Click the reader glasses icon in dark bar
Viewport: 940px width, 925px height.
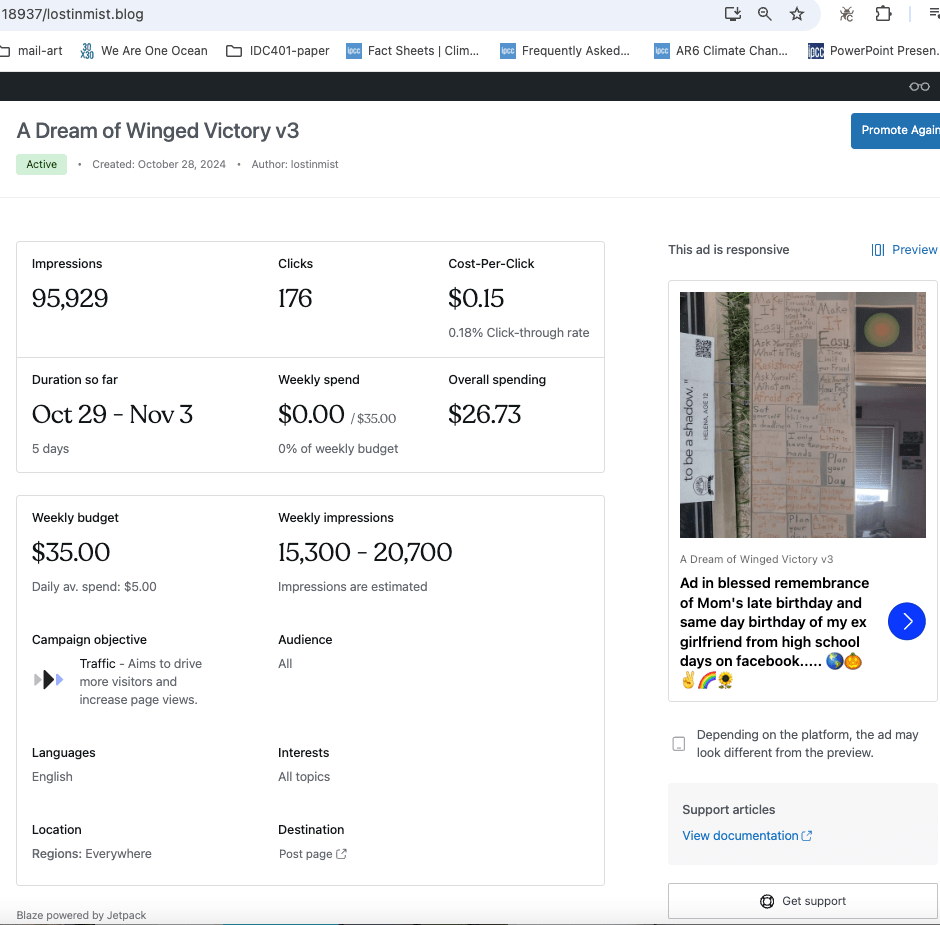[x=919, y=87]
